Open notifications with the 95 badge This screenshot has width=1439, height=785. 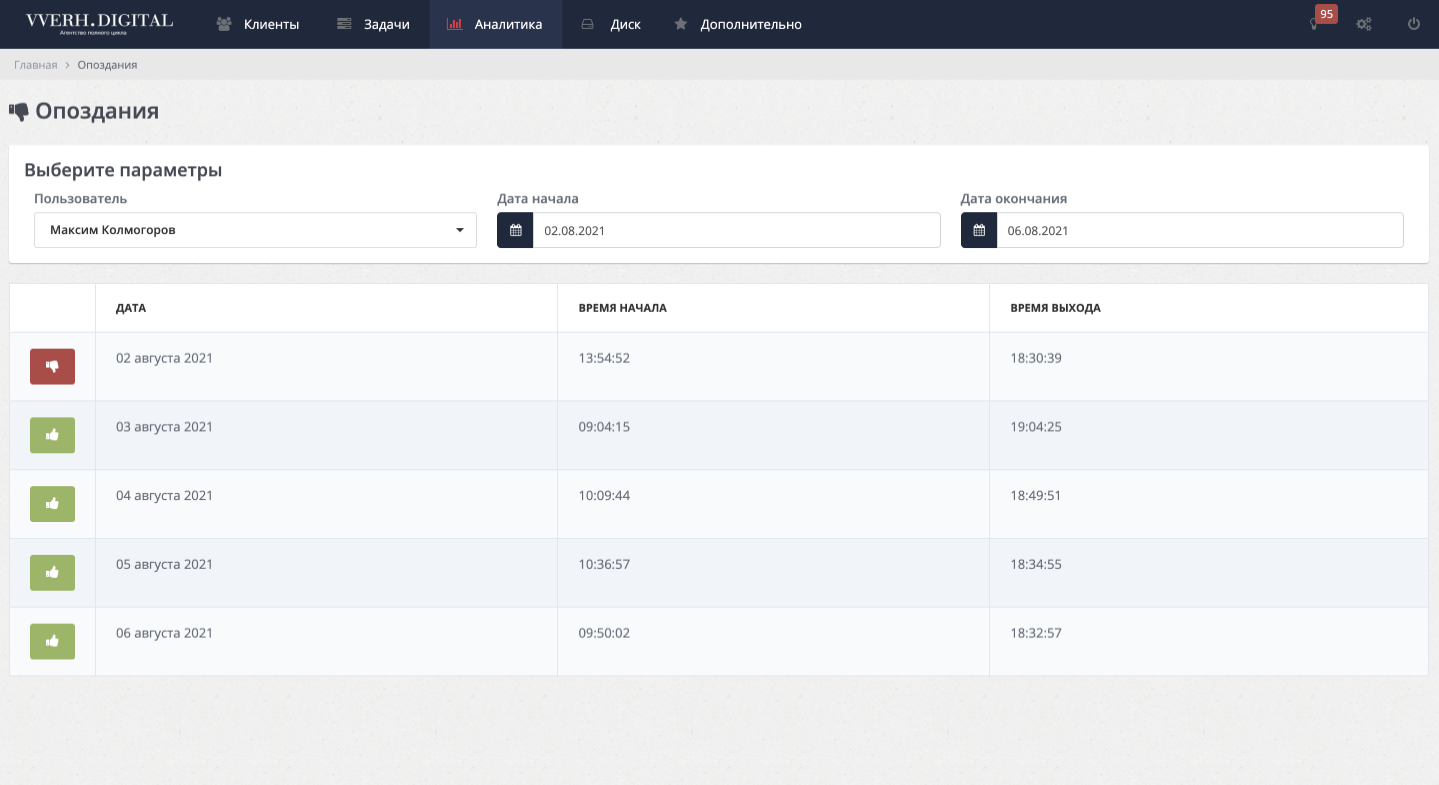pyautogui.click(x=1319, y=20)
